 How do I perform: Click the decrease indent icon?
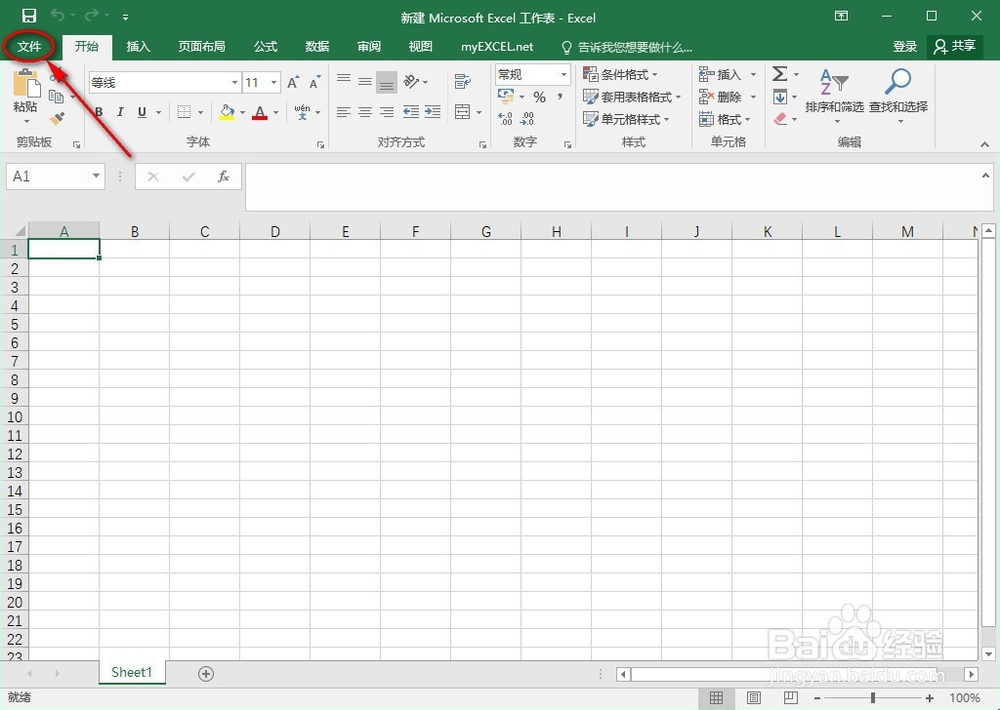tap(411, 112)
